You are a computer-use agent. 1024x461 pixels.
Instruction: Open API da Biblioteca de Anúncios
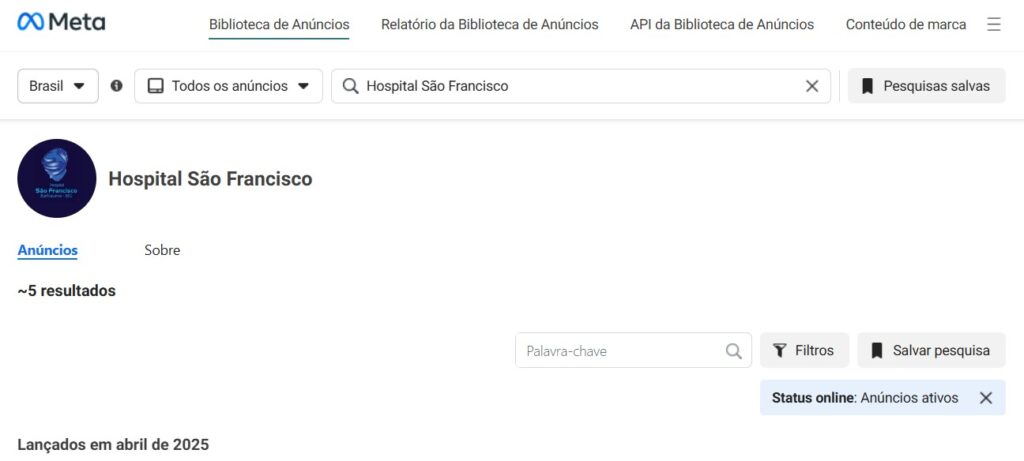(x=722, y=25)
